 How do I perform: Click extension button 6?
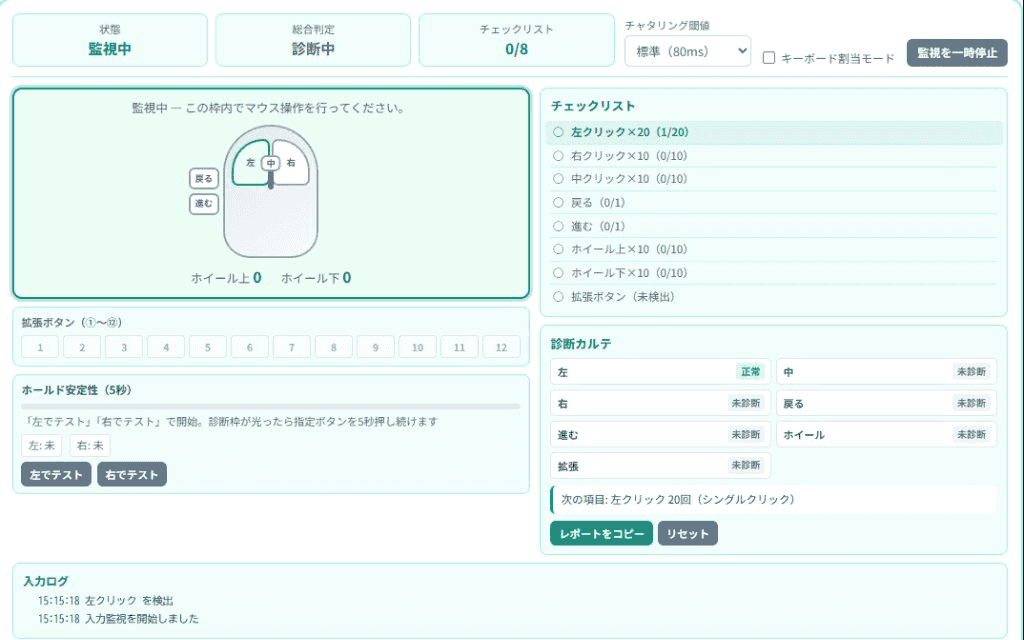click(249, 347)
